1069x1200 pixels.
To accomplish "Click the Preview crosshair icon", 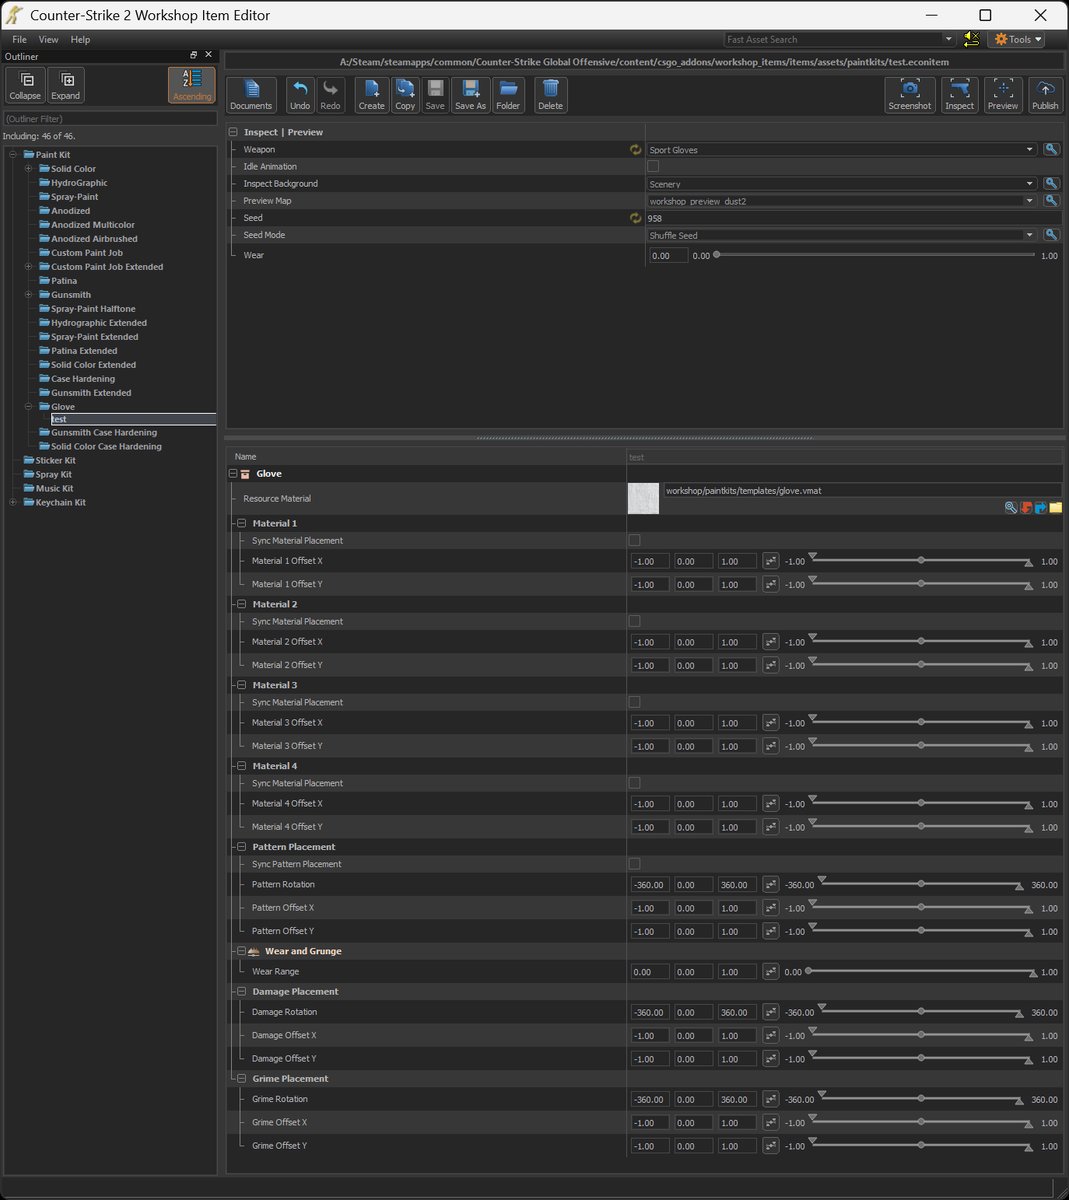I will pyautogui.click(x=1003, y=95).
